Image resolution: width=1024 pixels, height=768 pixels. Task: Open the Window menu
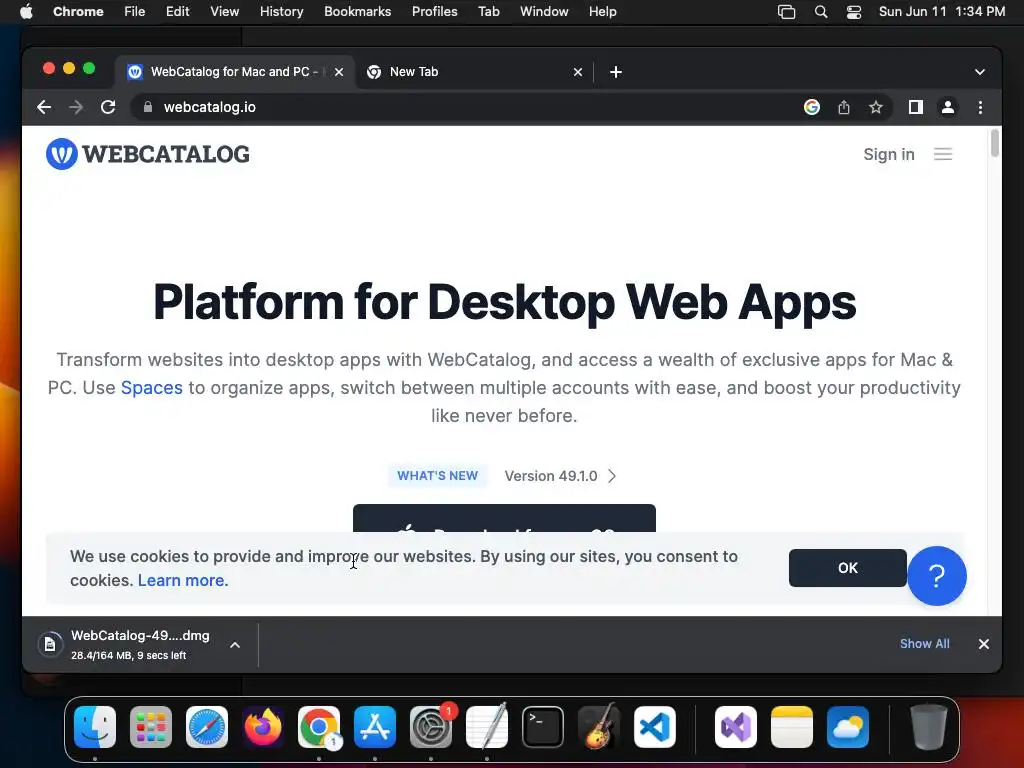[544, 12]
